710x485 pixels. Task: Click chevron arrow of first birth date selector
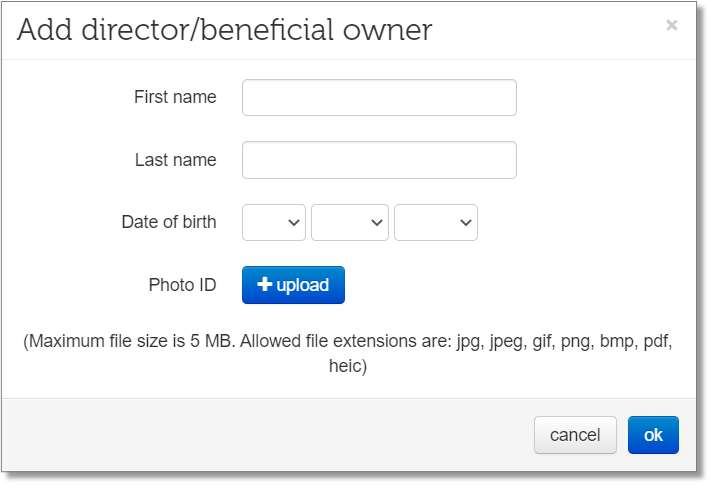[294, 222]
